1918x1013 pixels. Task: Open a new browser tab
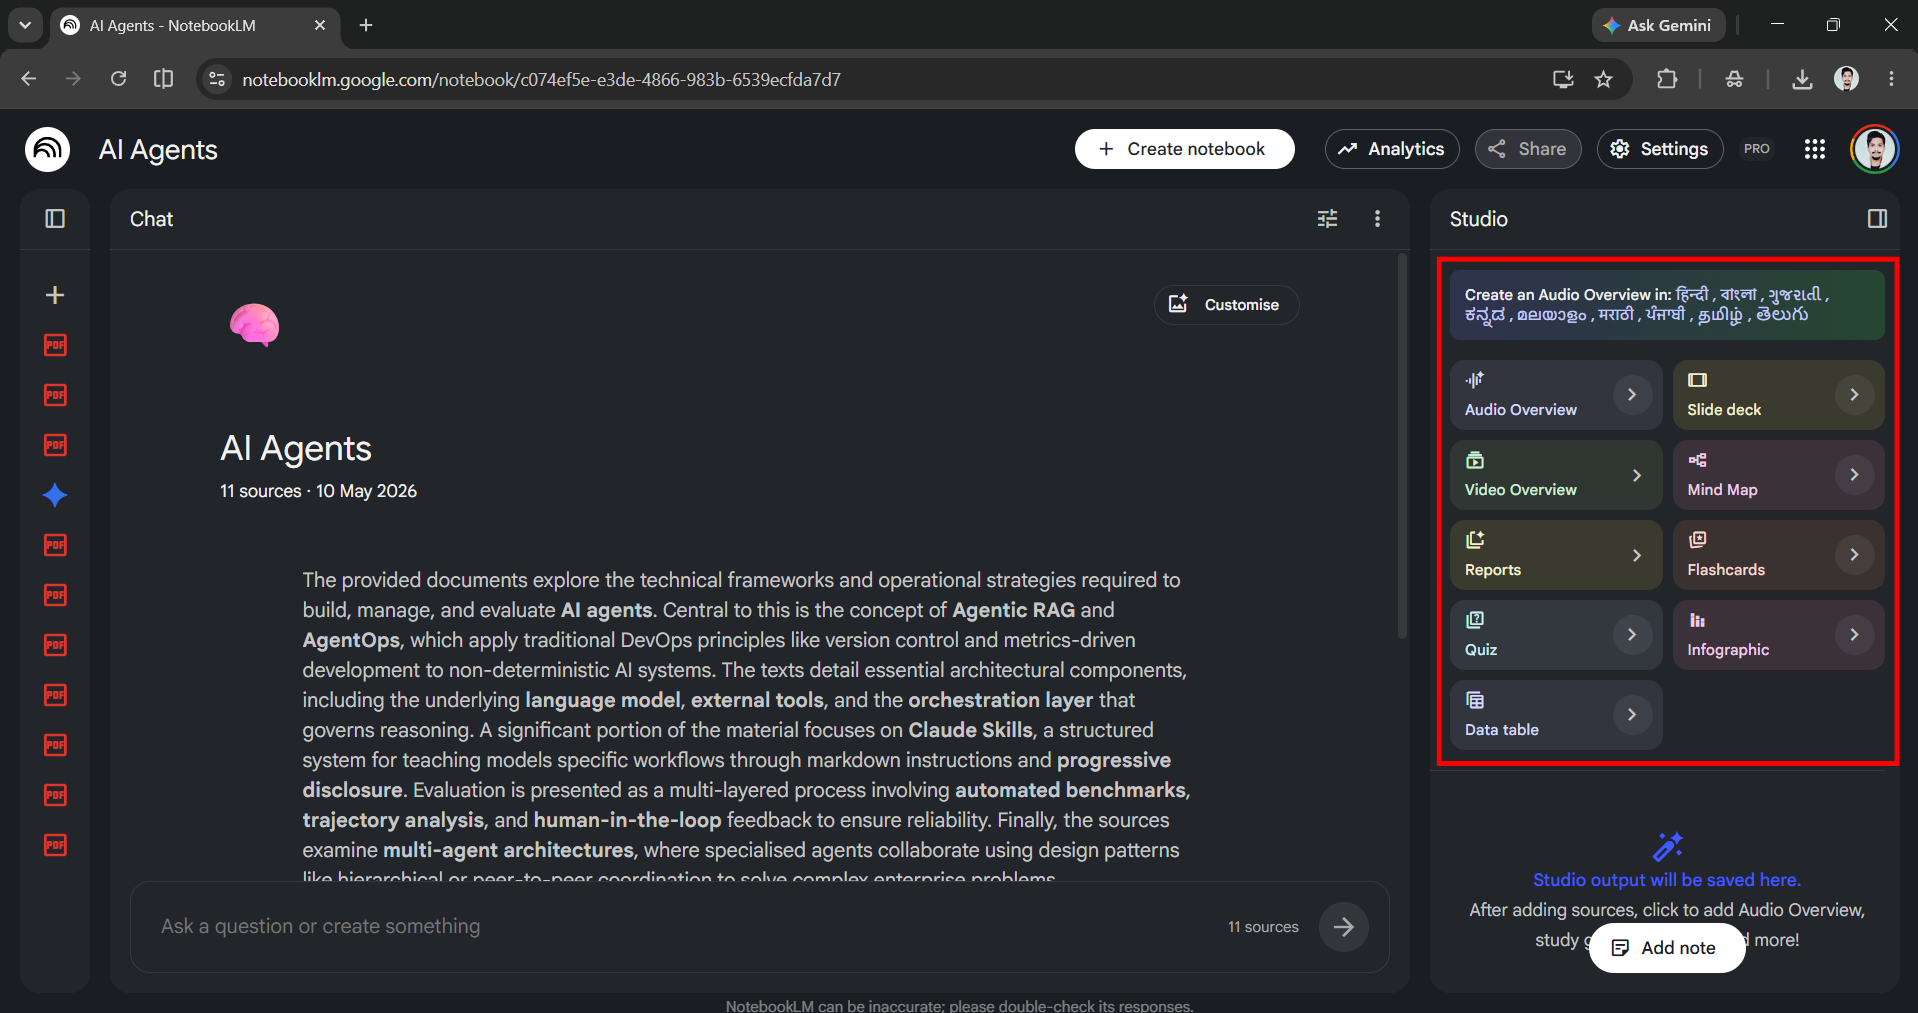(366, 25)
